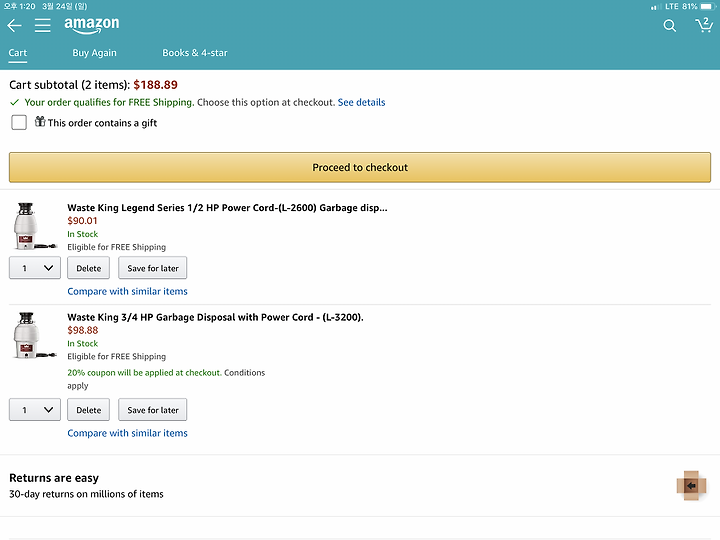The height and width of the screenshot is (540, 720).
Task: Tap '30-day returns on millions of items'
Action: click(x=86, y=494)
